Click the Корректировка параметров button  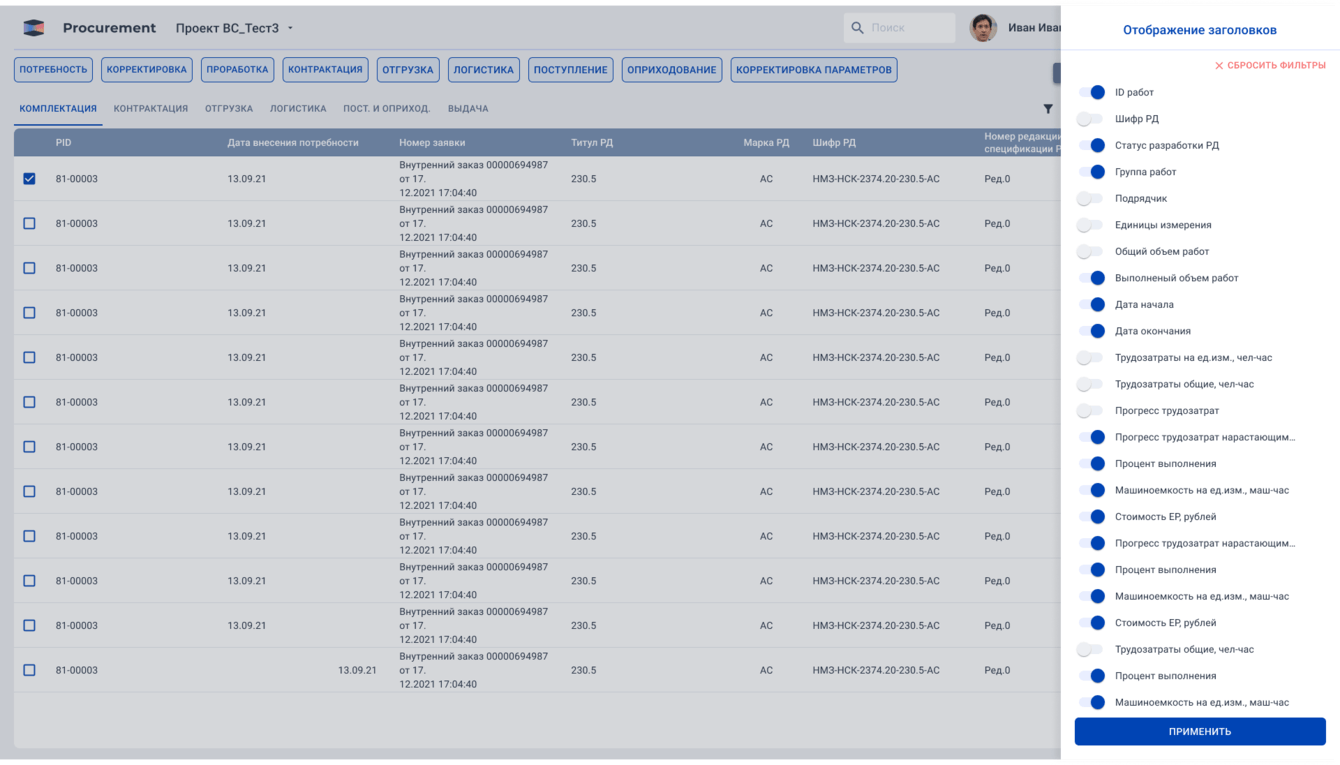[814, 70]
